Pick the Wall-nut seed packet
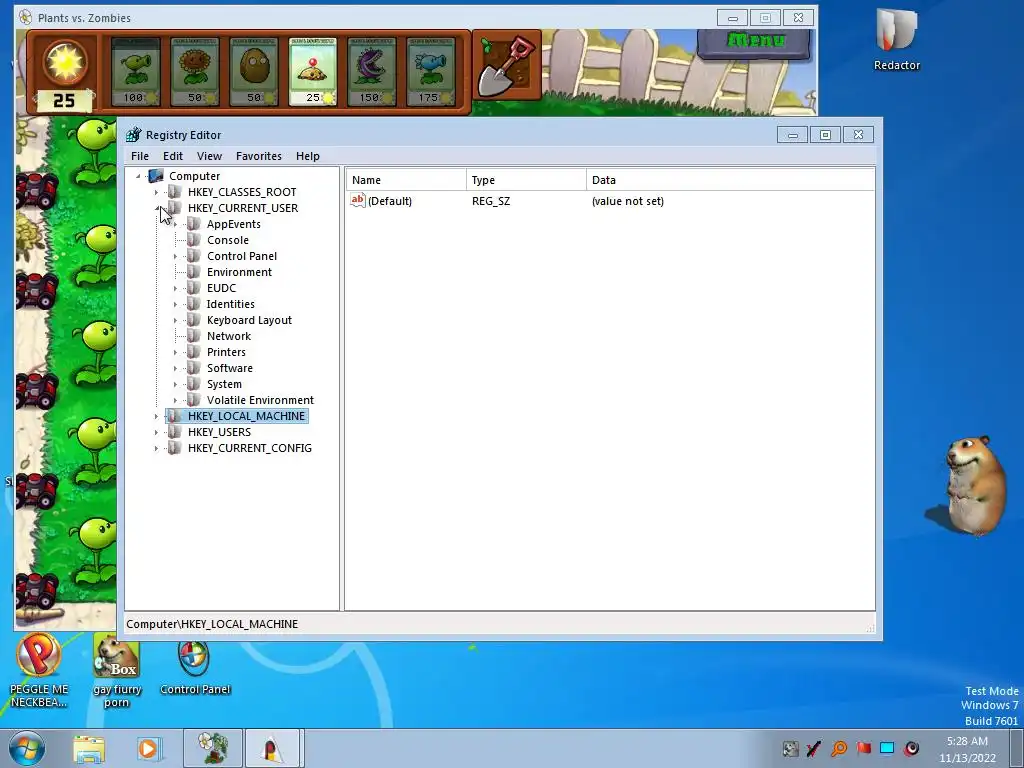The image size is (1024, 768). point(253,71)
